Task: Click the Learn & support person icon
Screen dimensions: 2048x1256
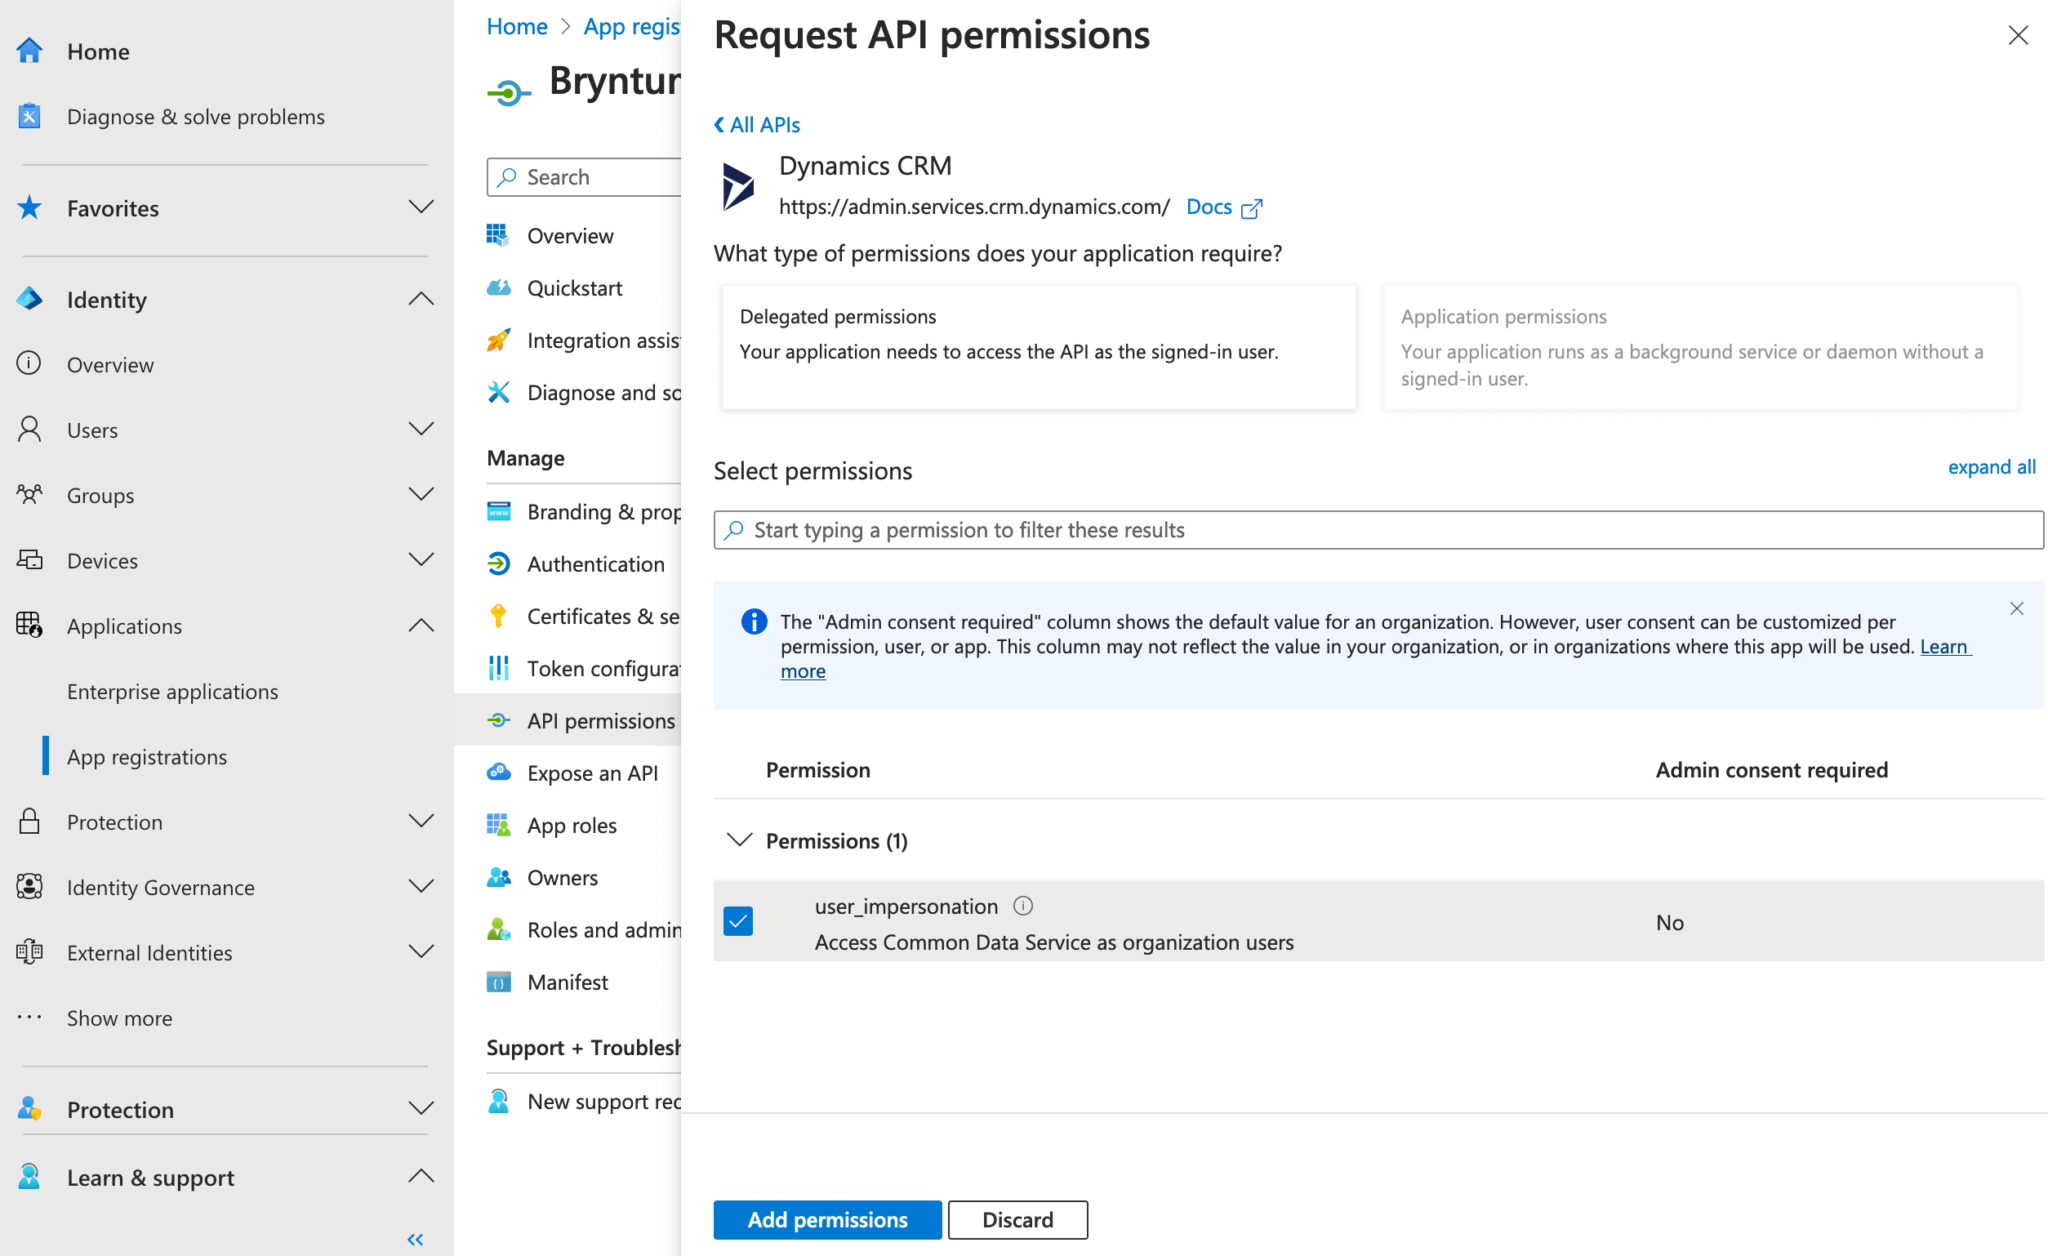Action: click(30, 1176)
